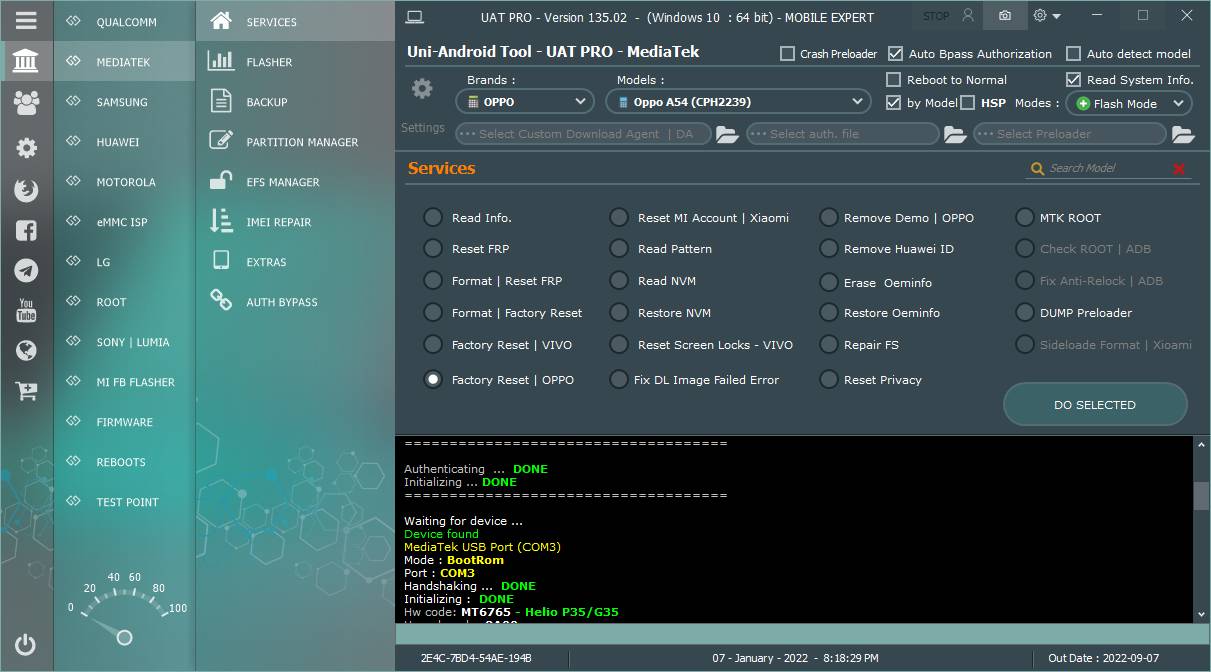Viewport: 1211px width, 672px height.
Task: Open the users group sidebar icon
Action: point(26,102)
